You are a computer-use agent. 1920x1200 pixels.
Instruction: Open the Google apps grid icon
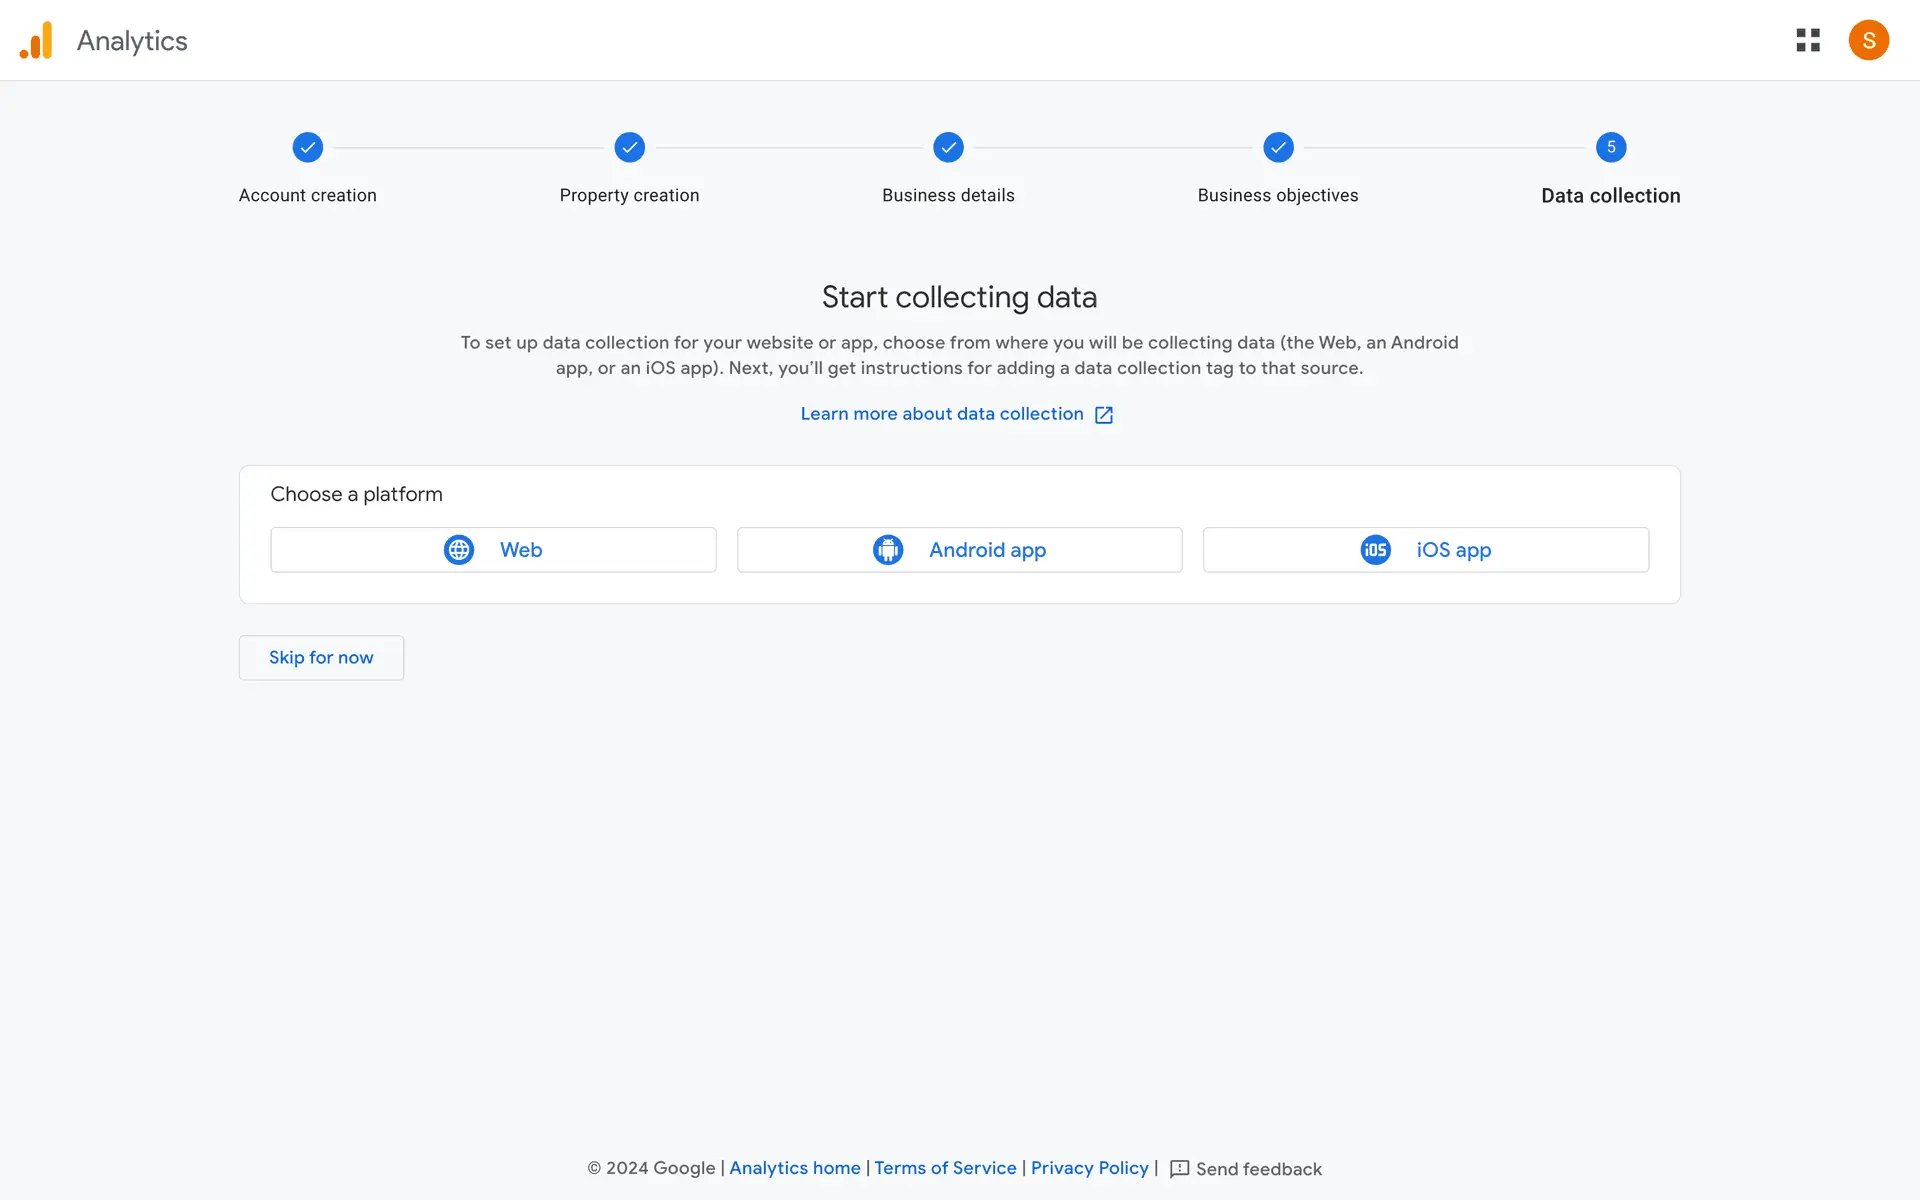1808,40
